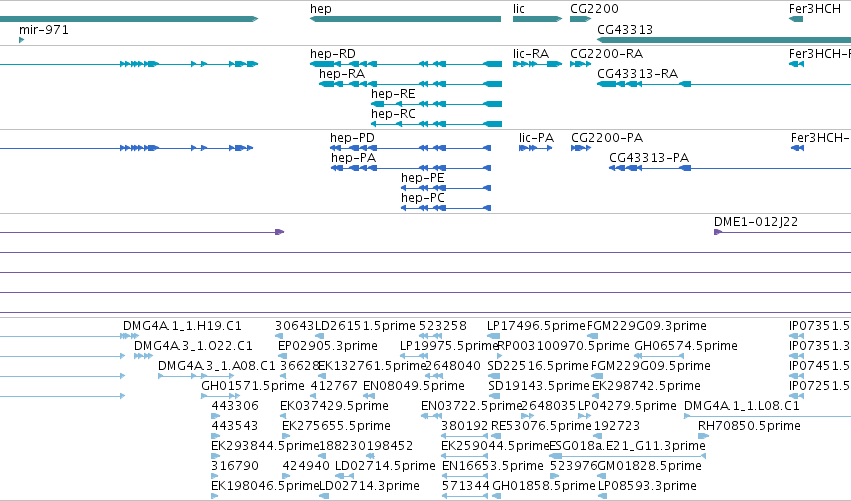Select the lic-PA protein label
This screenshot has height=501, width=851.
click(x=536, y=138)
